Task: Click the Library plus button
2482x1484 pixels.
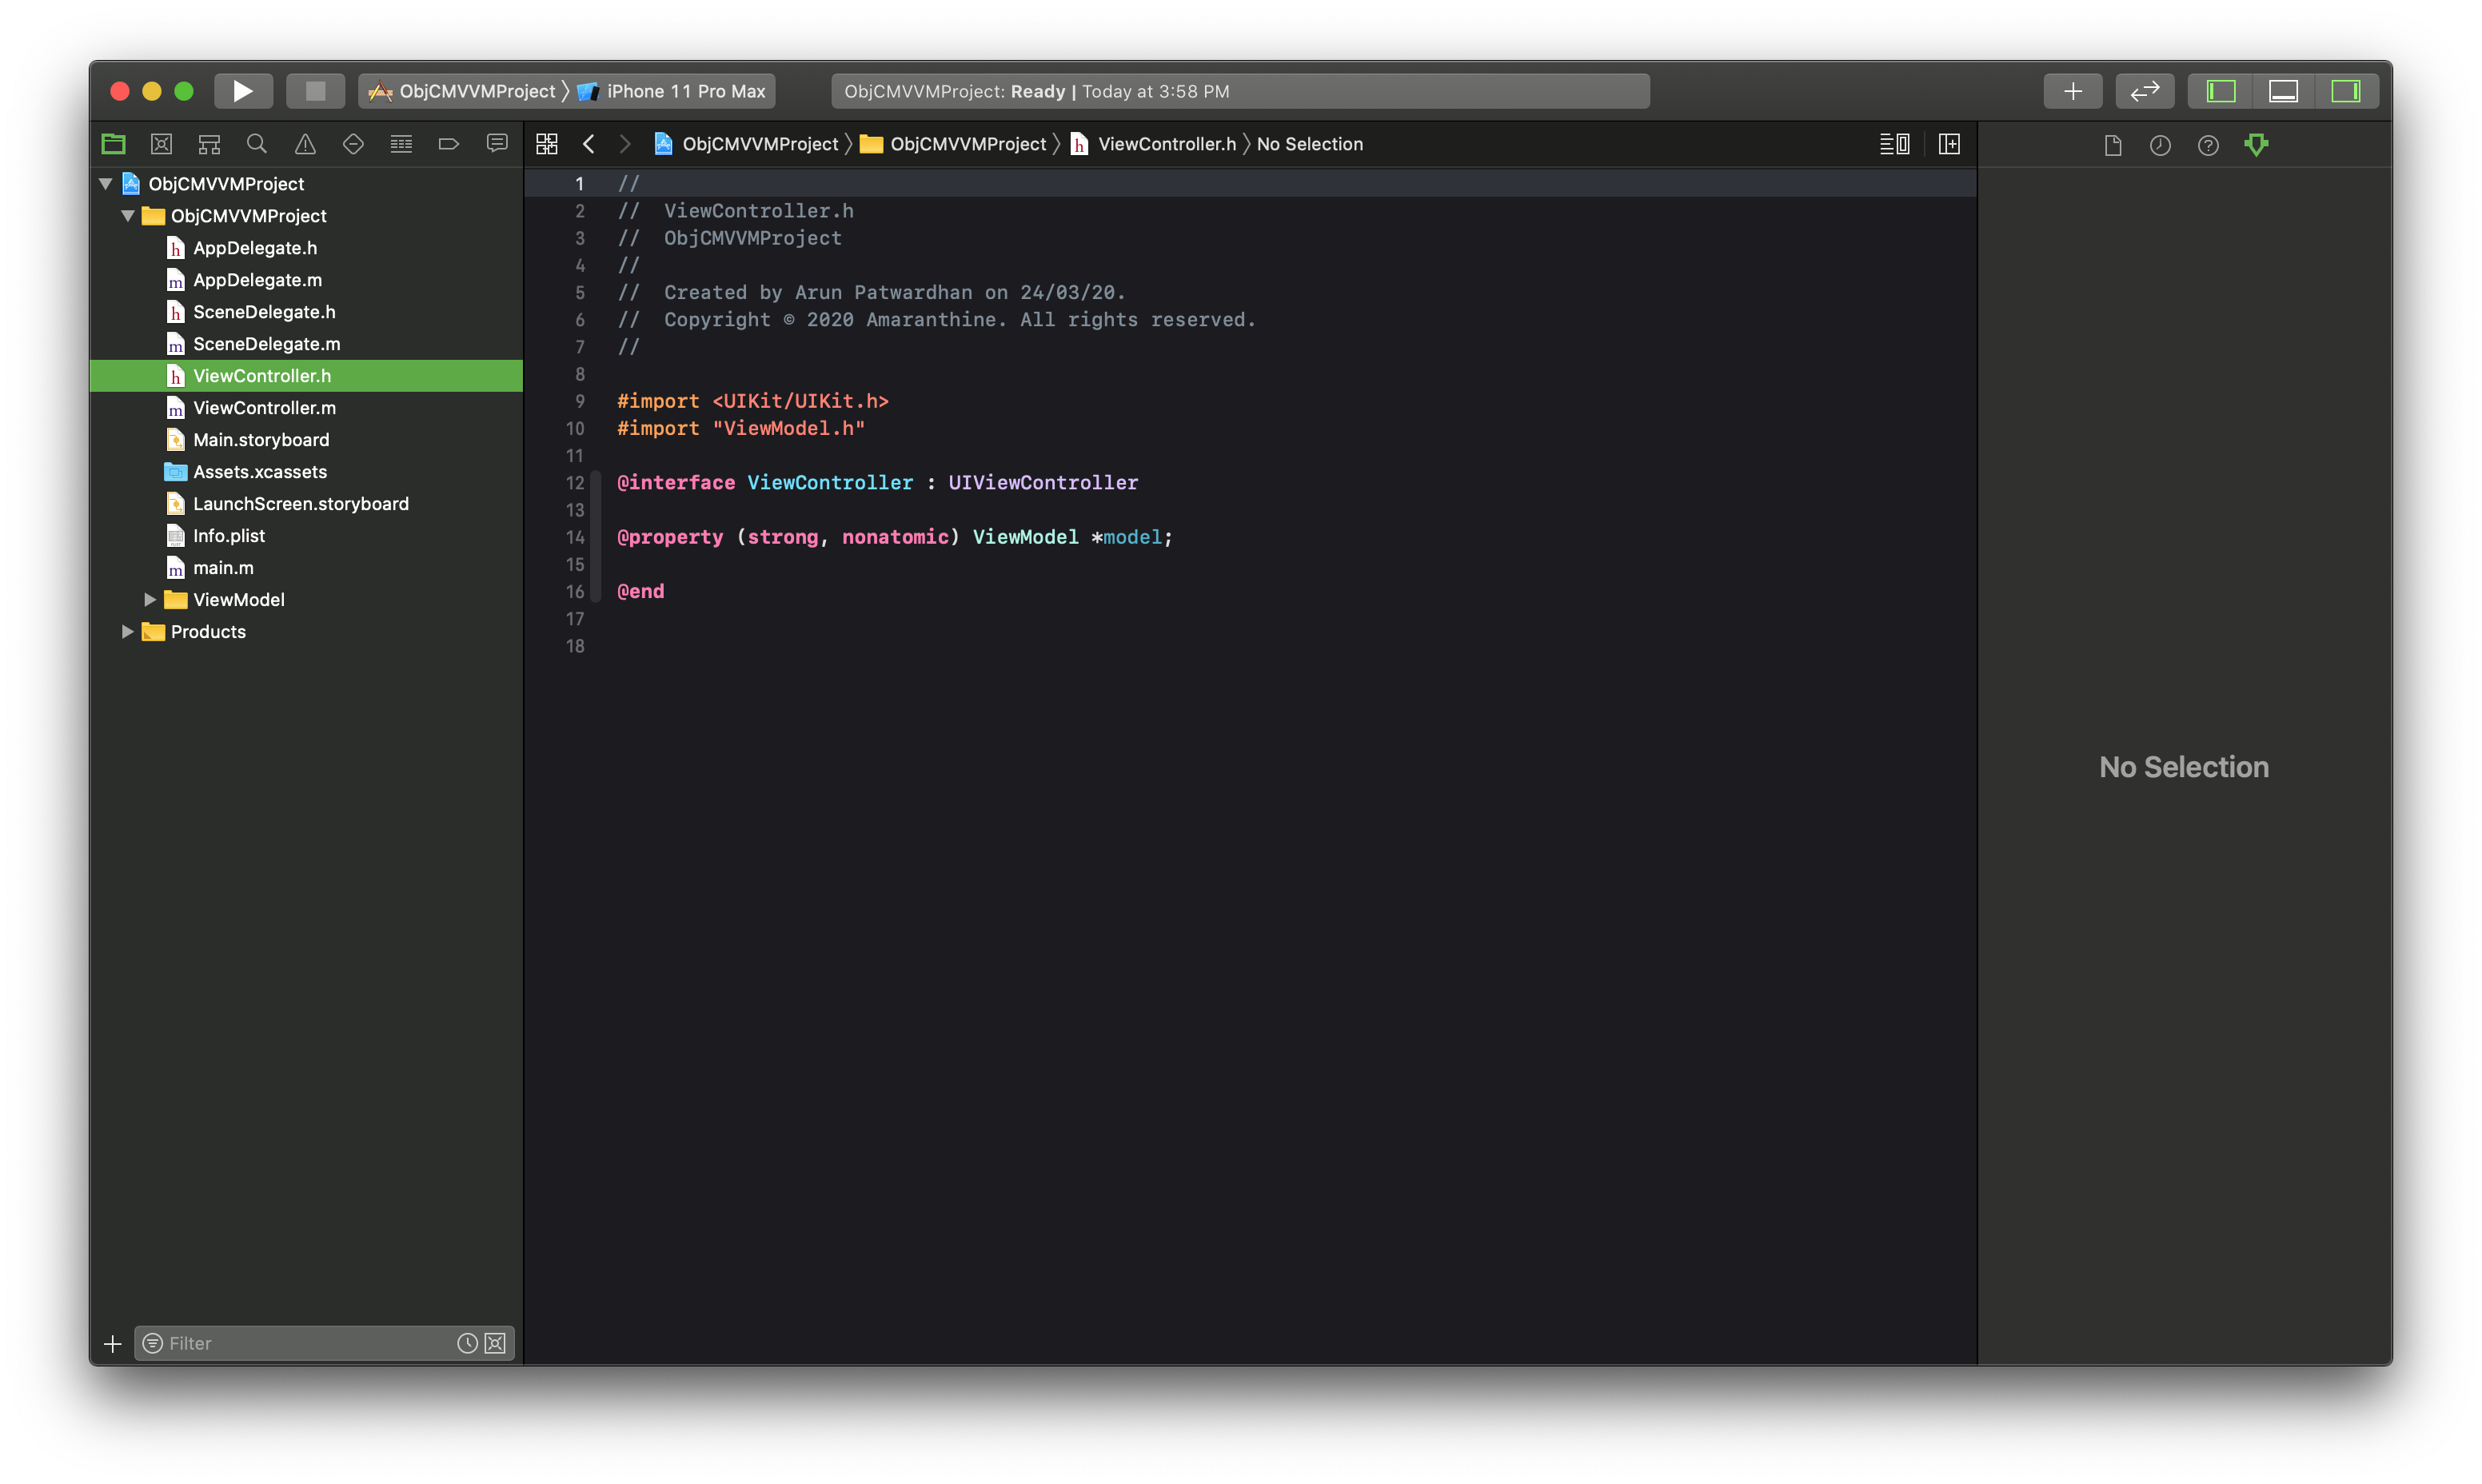Action: (x=2072, y=91)
